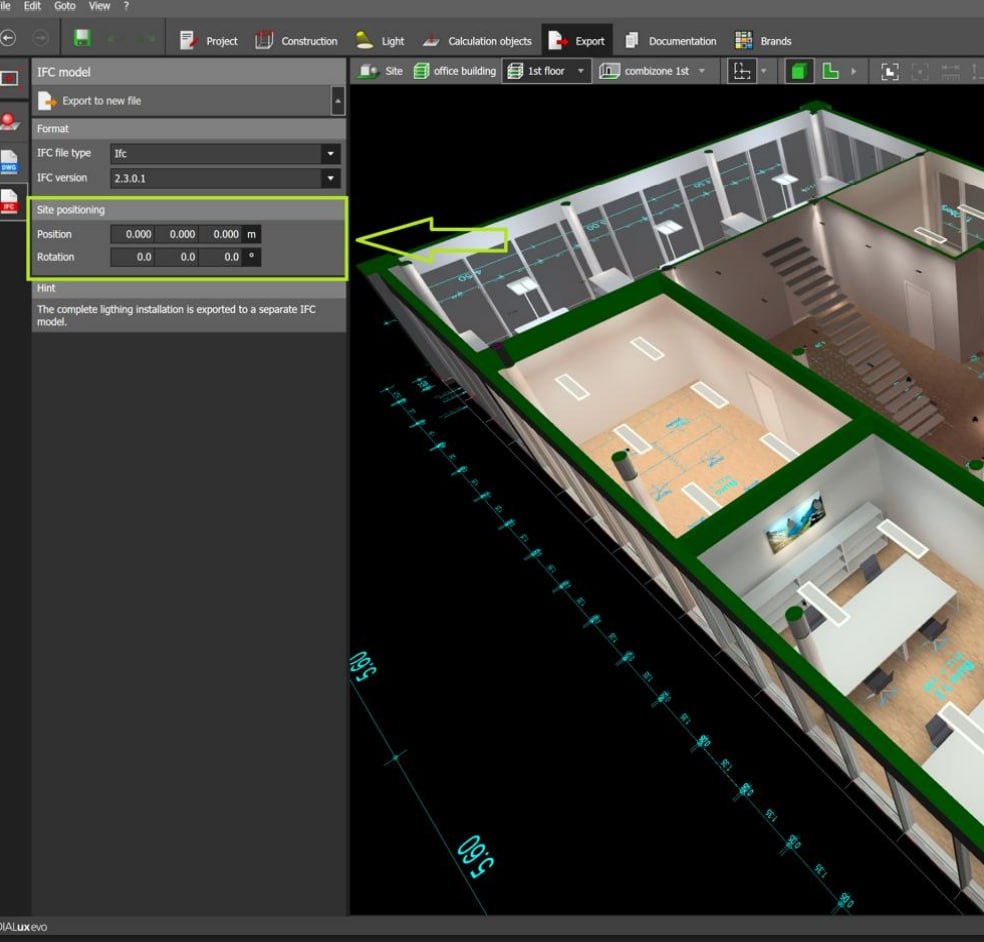Save project with green floppy disk icon
The height and width of the screenshot is (942, 984).
[82, 38]
